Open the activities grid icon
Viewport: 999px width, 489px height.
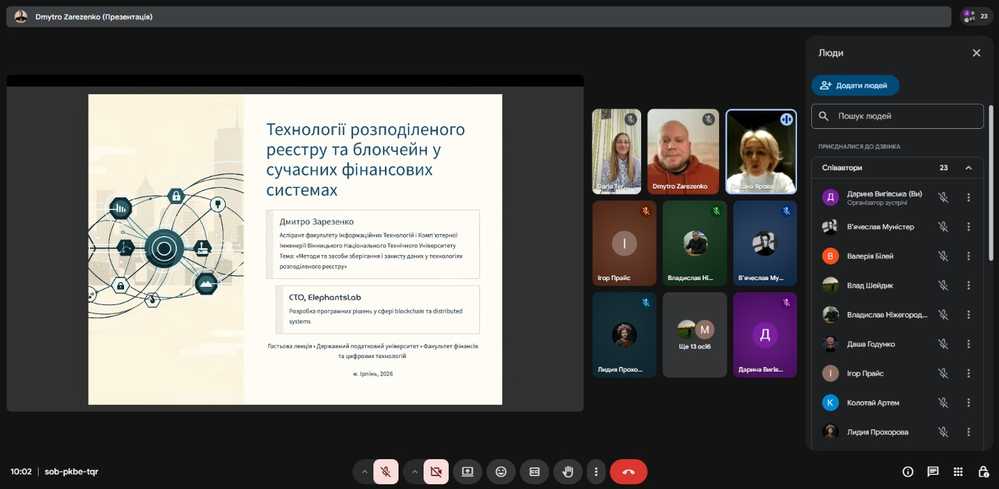(957, 471)
